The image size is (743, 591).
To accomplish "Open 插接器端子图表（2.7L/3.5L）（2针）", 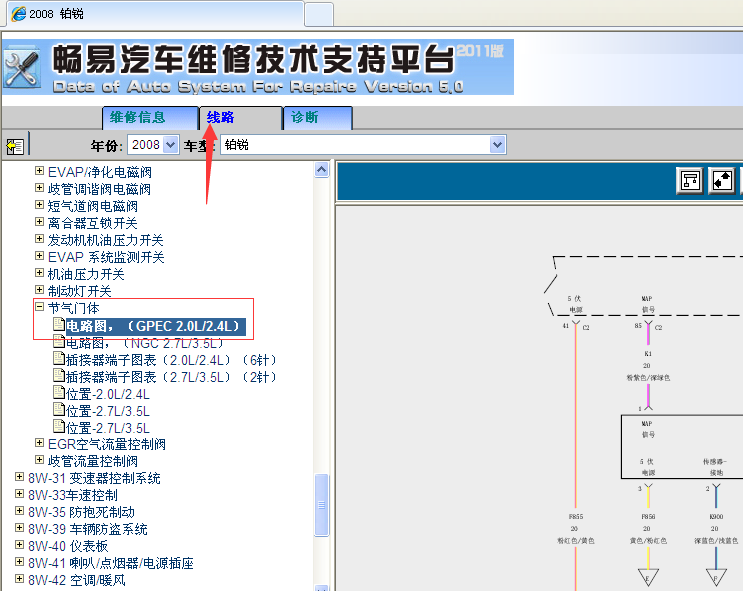I will pos(171,377).
